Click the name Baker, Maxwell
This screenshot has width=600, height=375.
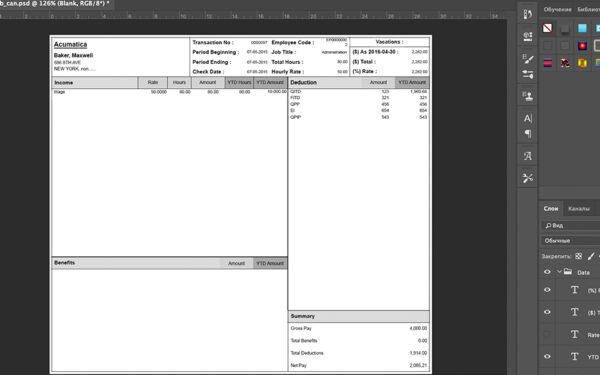pos(73,55)
